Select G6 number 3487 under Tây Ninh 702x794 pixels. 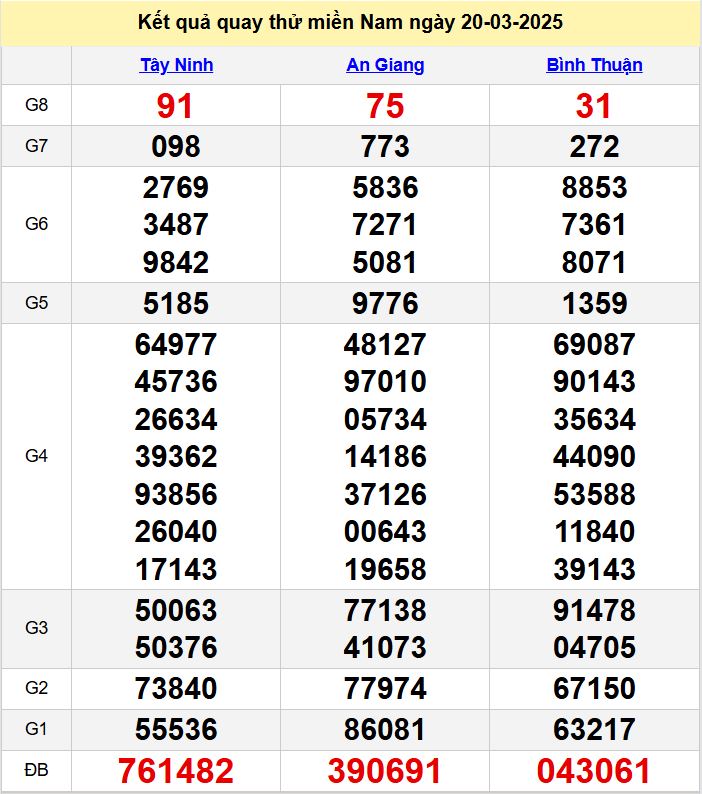[x=176, y=224]
